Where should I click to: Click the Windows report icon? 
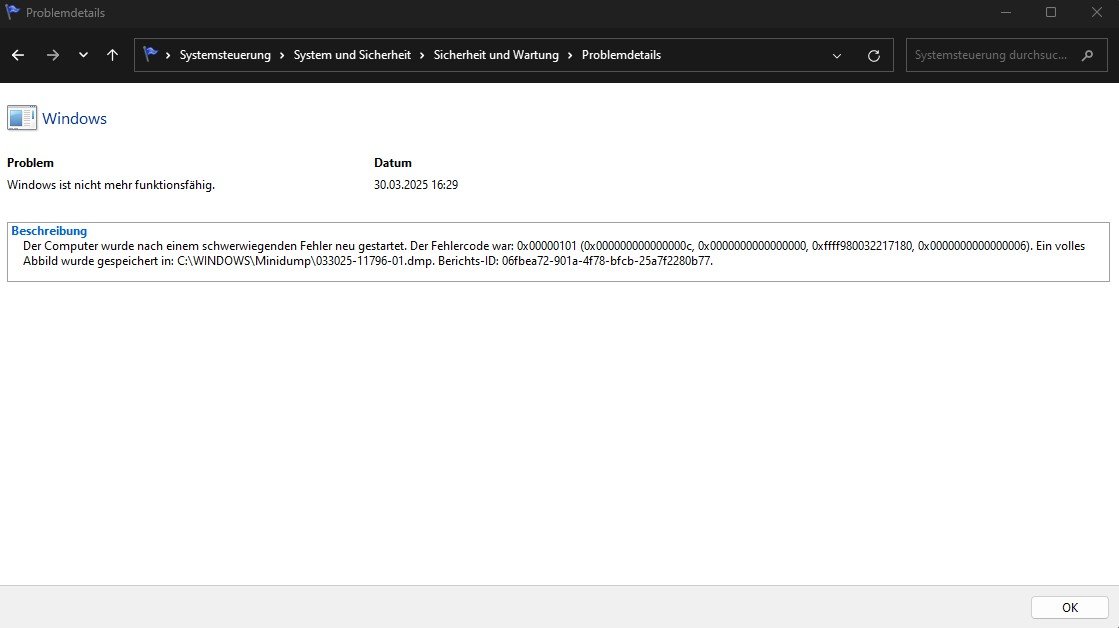point(22,118)
